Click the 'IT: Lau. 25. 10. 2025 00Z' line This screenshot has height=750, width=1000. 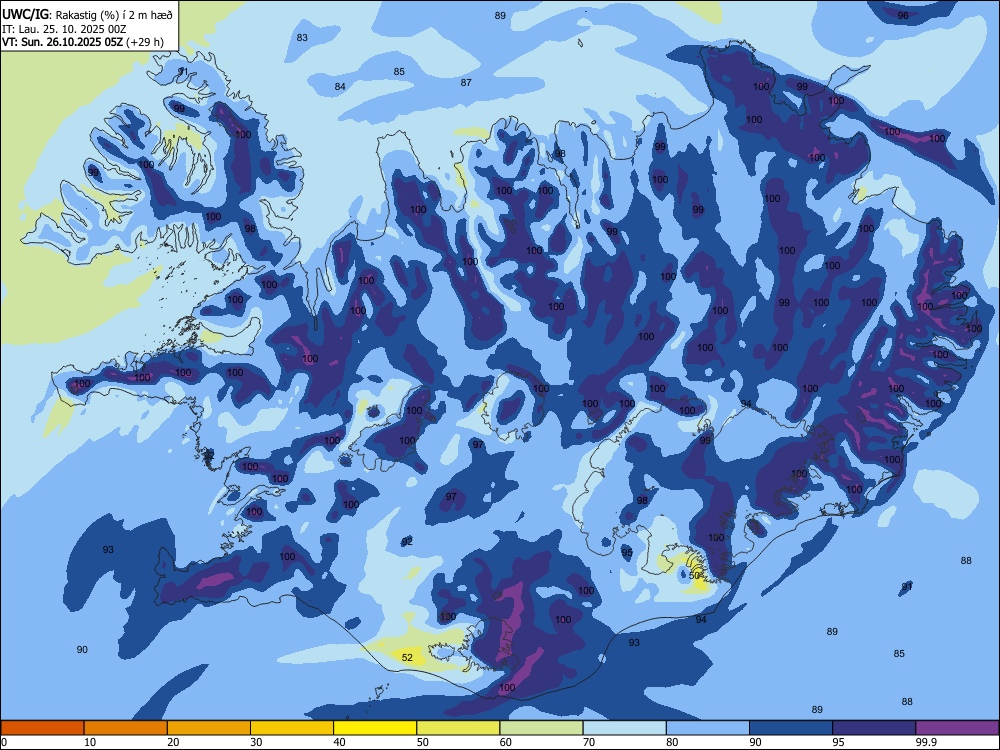pyautogui.click(x=64, y=29)
